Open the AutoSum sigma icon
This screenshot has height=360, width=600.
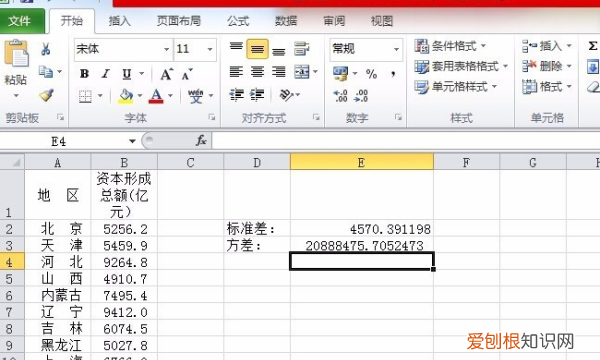point(592,46)
